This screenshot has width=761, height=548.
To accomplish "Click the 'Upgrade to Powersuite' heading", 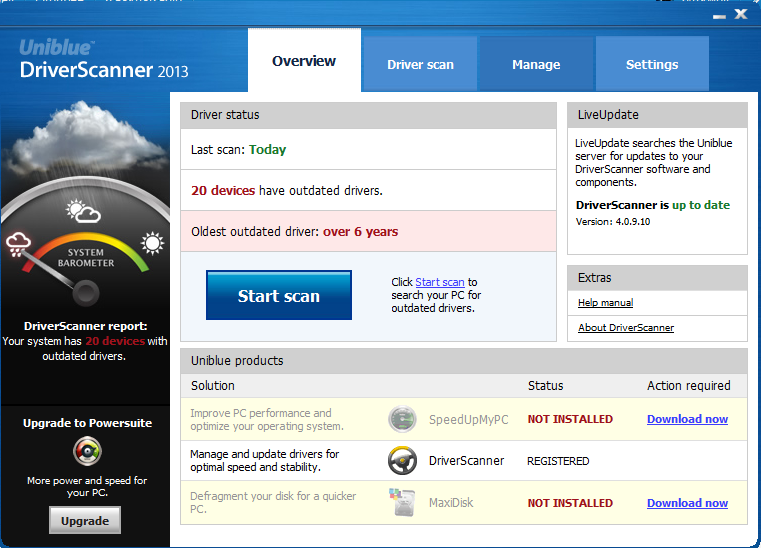I will click(x=87, y=423).
